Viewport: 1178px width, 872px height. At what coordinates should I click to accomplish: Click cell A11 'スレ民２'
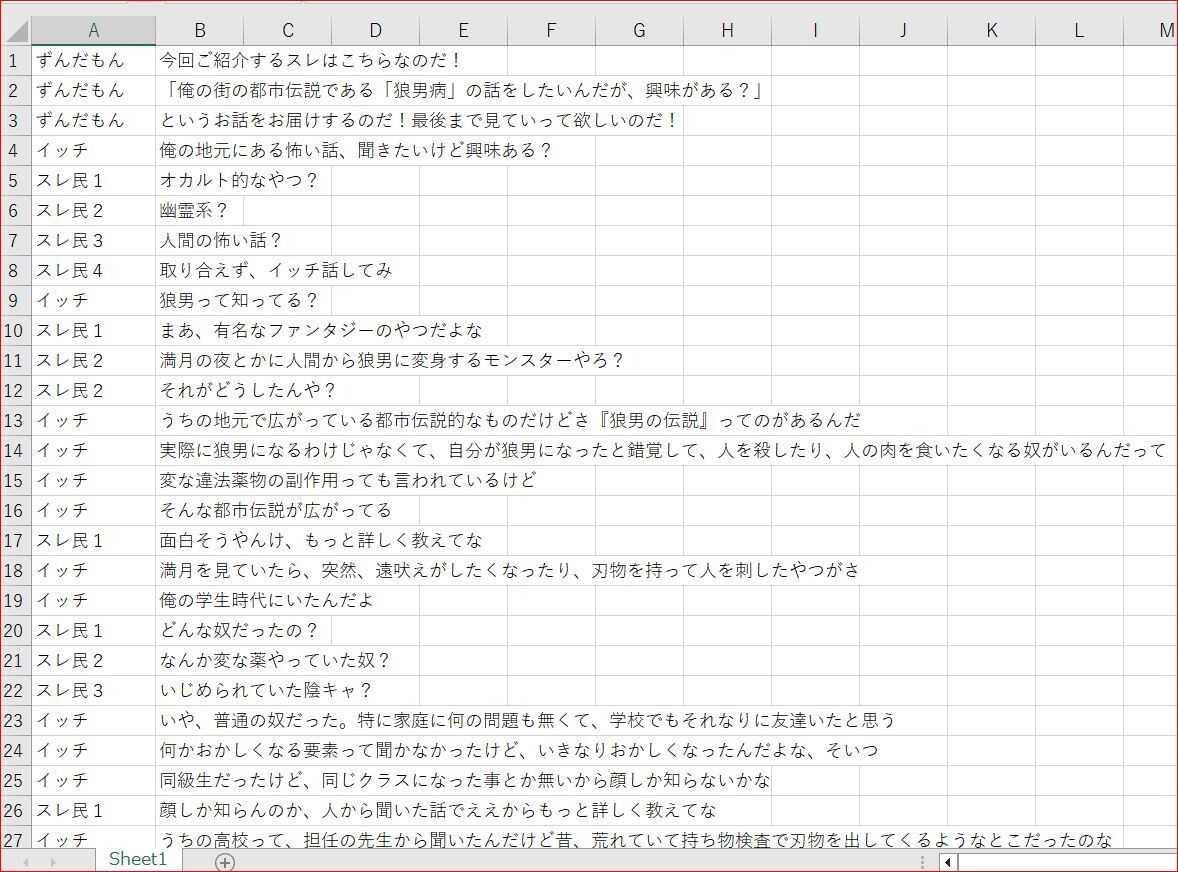coord(93,361)
